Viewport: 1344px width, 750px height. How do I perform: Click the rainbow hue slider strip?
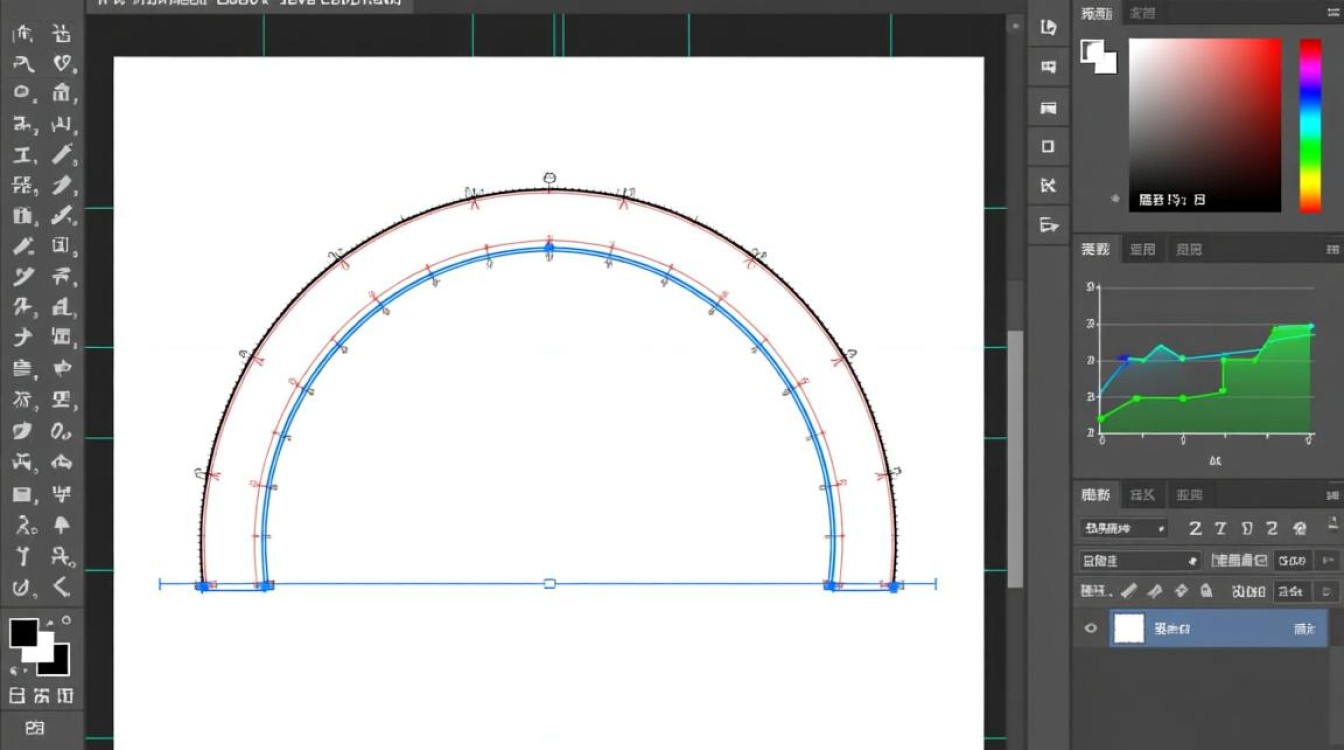[1309, 125]
